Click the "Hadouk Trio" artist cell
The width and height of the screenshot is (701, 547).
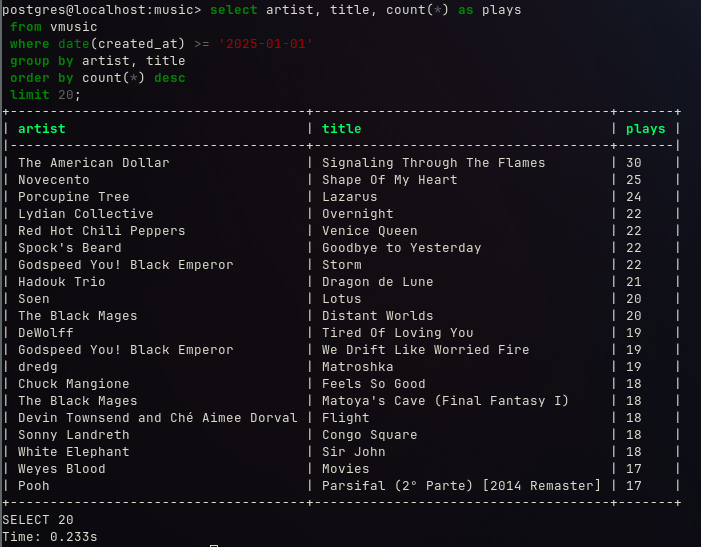click(61, 282)
